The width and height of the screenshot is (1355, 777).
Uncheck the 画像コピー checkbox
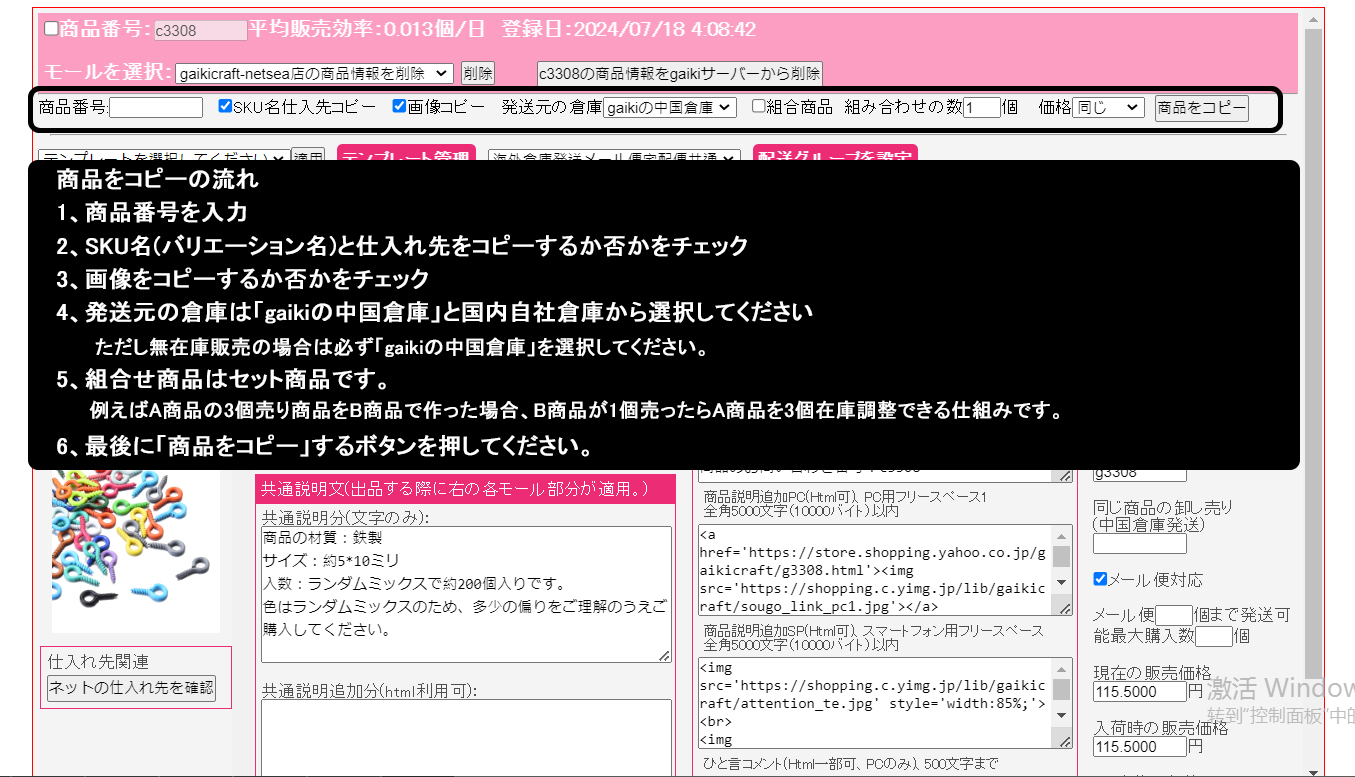click(x=399, y=106)
